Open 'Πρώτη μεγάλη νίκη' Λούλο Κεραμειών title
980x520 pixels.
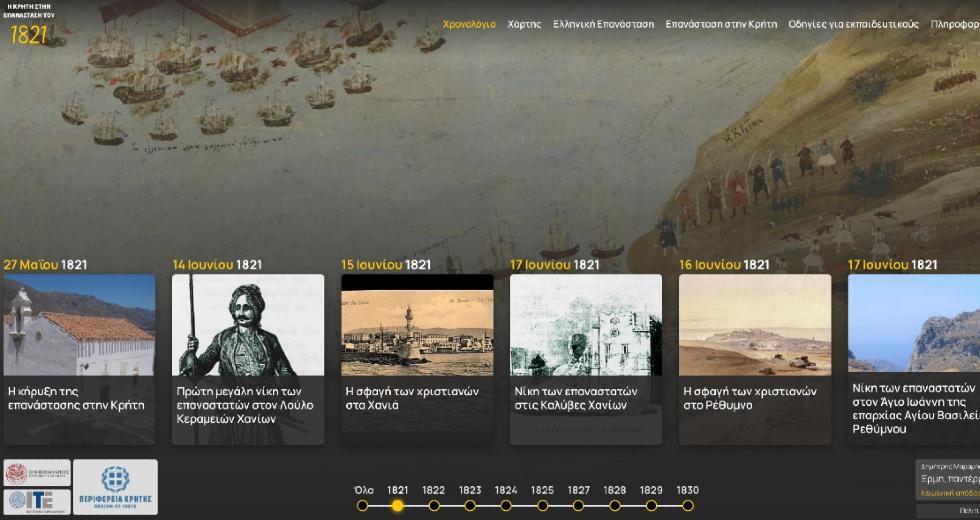(245, 405)
